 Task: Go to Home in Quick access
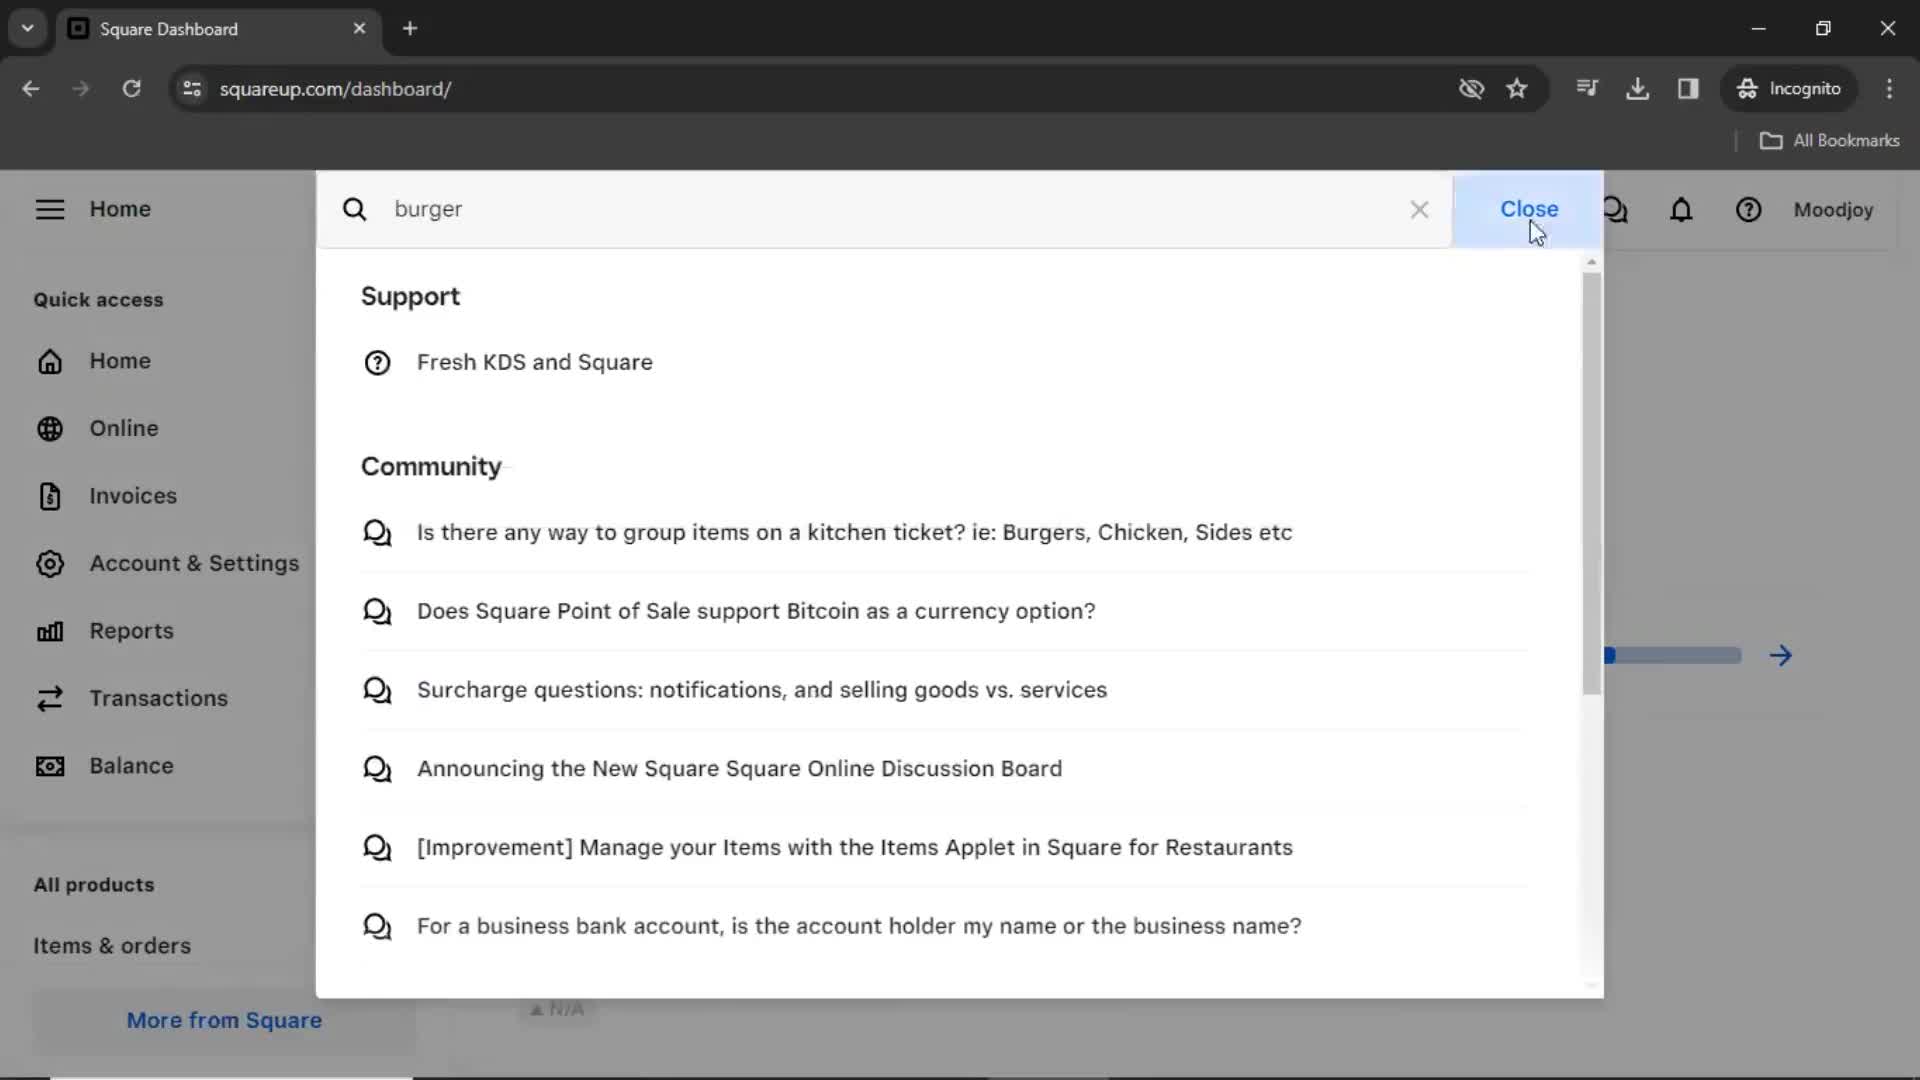pyautogui.click(x=120, y=361)
